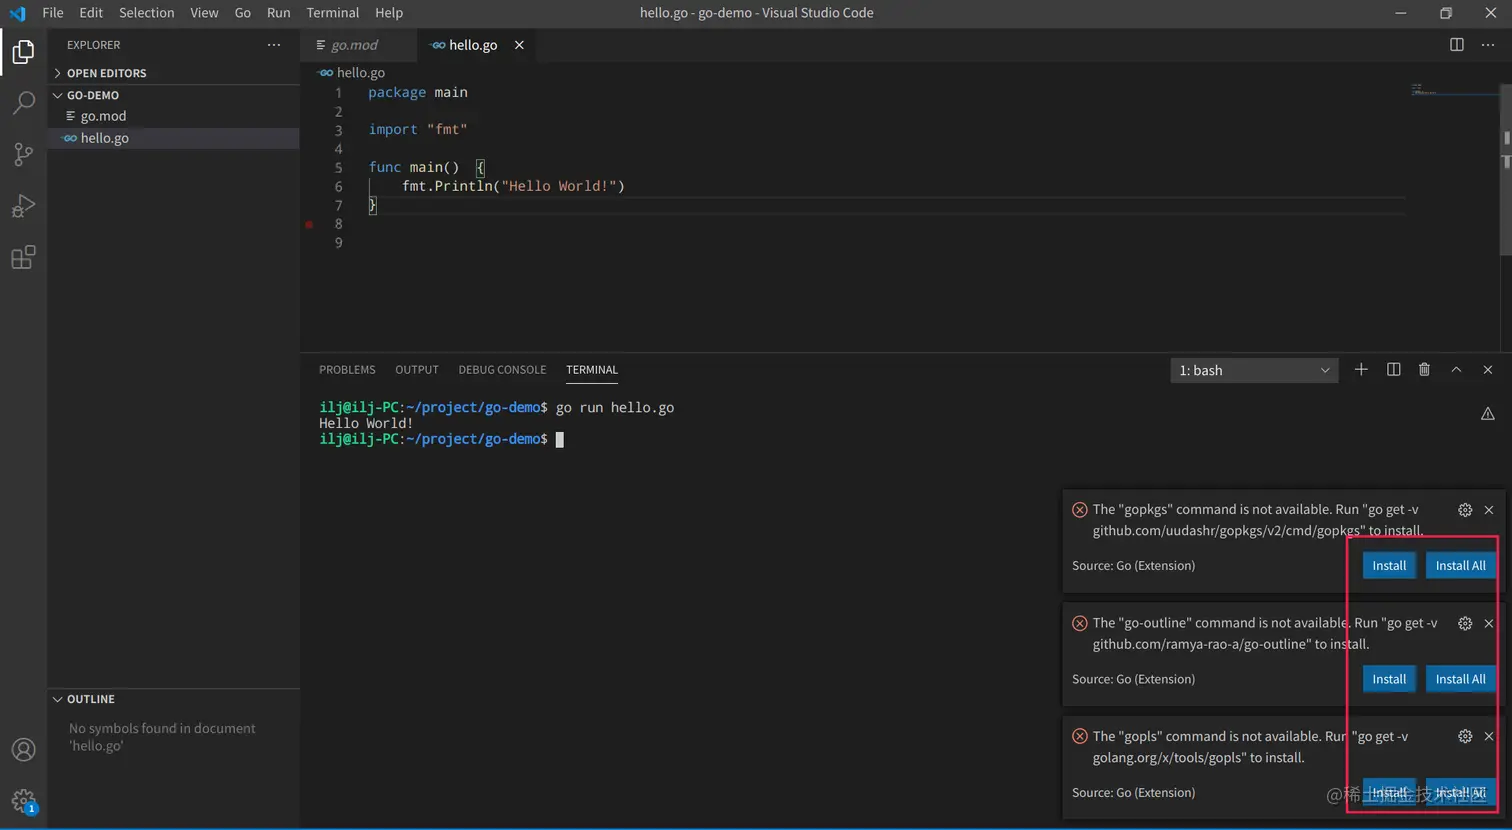This screenshot has width=1512, height=830.
Task: Open the Extensions view
Action: tap(23, 258)
